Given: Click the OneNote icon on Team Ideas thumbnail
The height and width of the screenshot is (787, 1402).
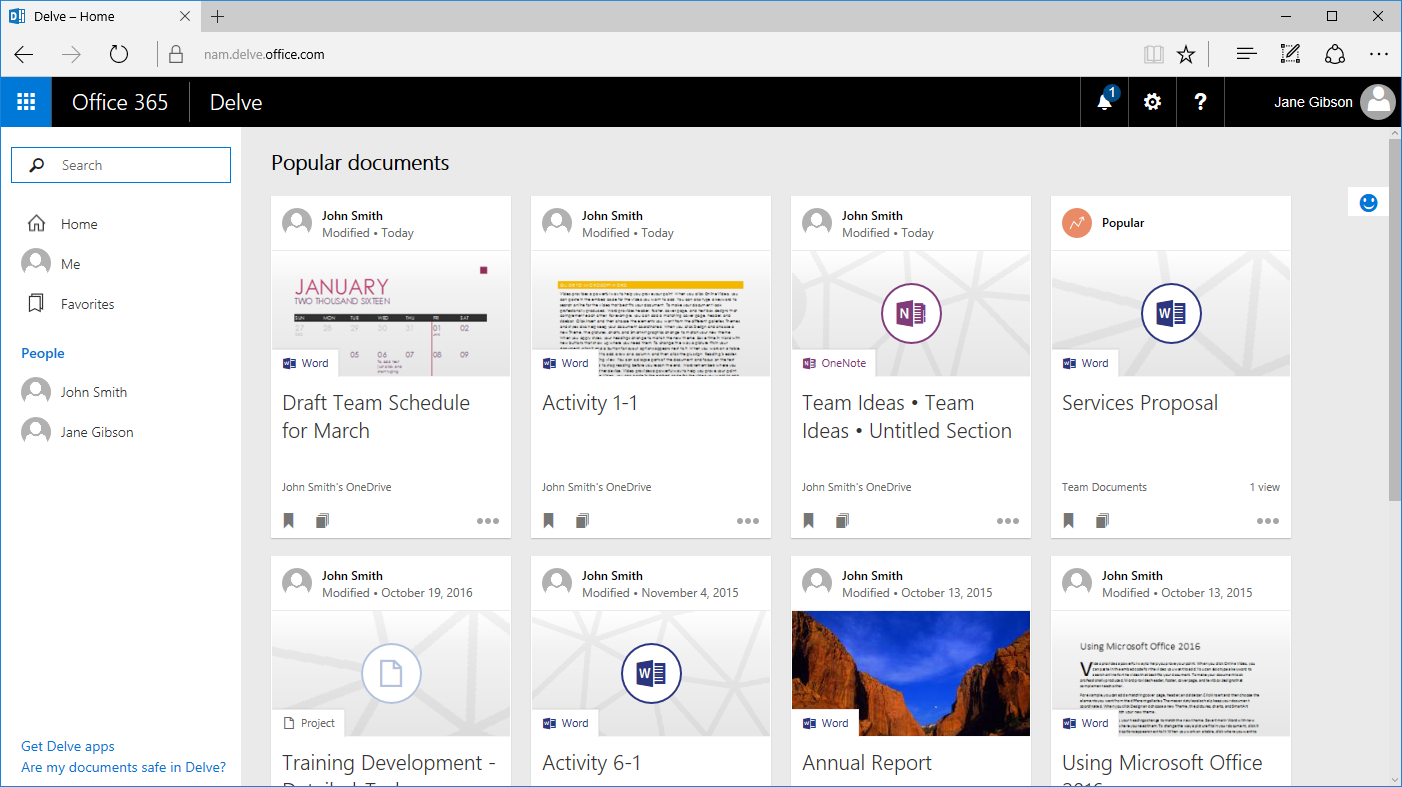Looking at the screenshot, I should coord(911,314).
